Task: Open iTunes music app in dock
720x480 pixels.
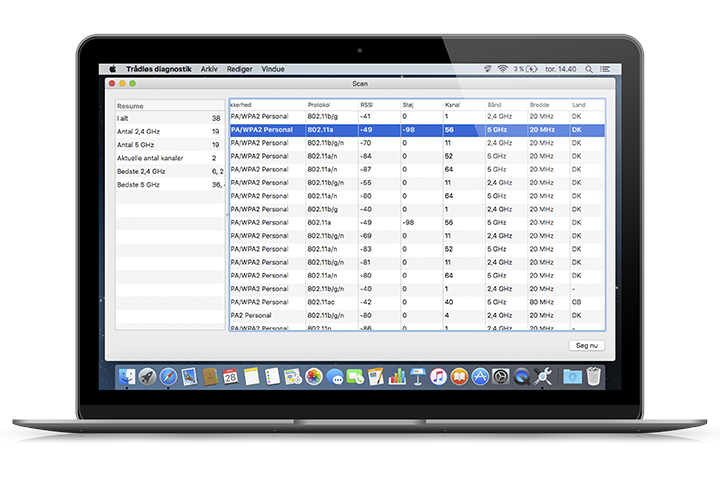Action: pyautogui.click(x=438, y=377)
